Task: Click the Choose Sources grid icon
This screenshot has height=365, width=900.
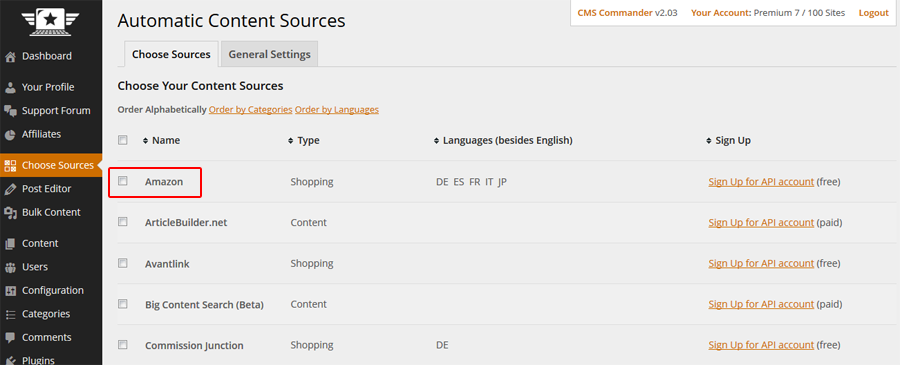Action: coord(10,165)
